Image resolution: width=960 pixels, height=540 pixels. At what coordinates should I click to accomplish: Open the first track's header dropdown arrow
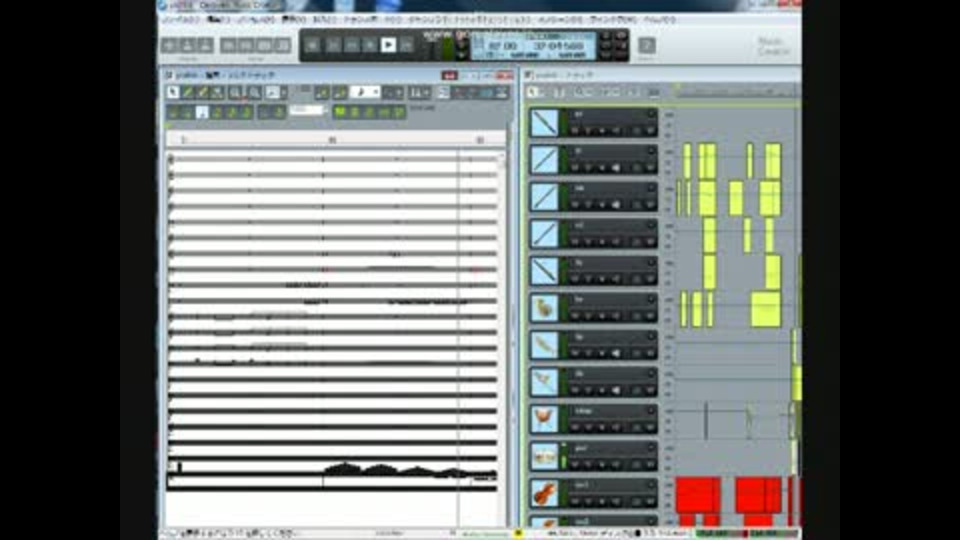pos(651,114)
